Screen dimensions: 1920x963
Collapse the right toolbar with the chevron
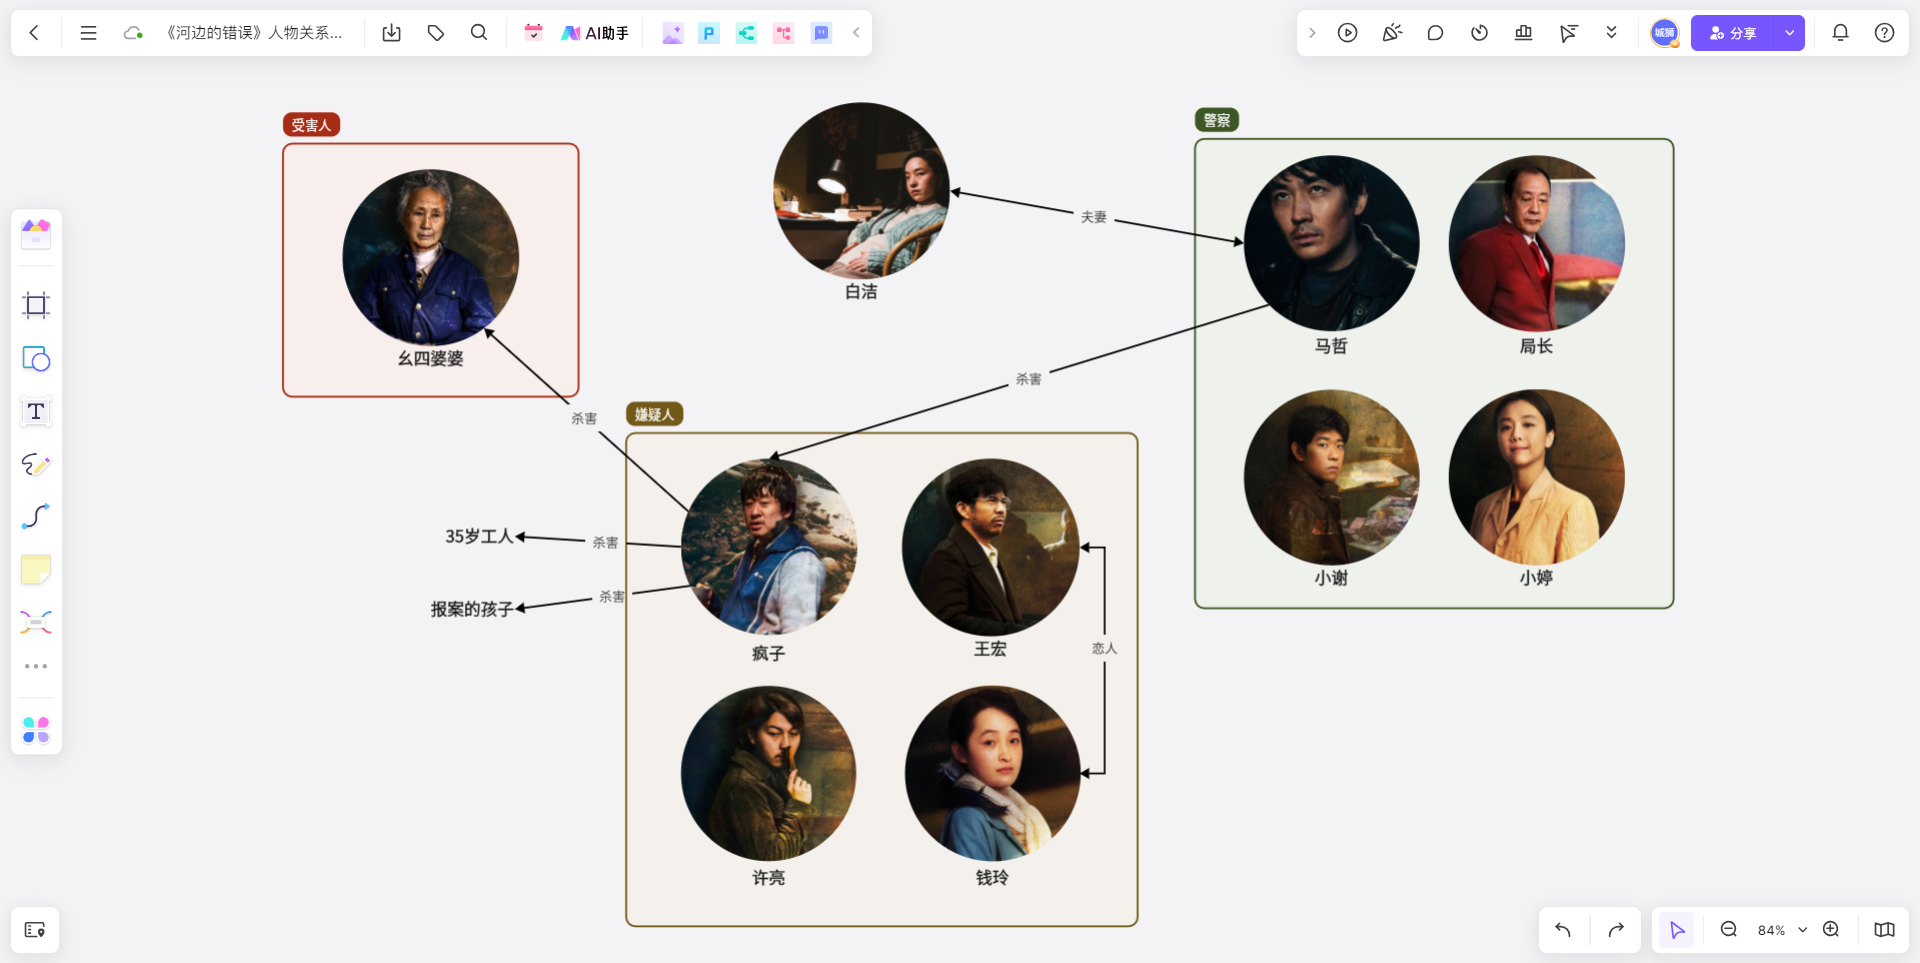click(x=1312, y=33)
